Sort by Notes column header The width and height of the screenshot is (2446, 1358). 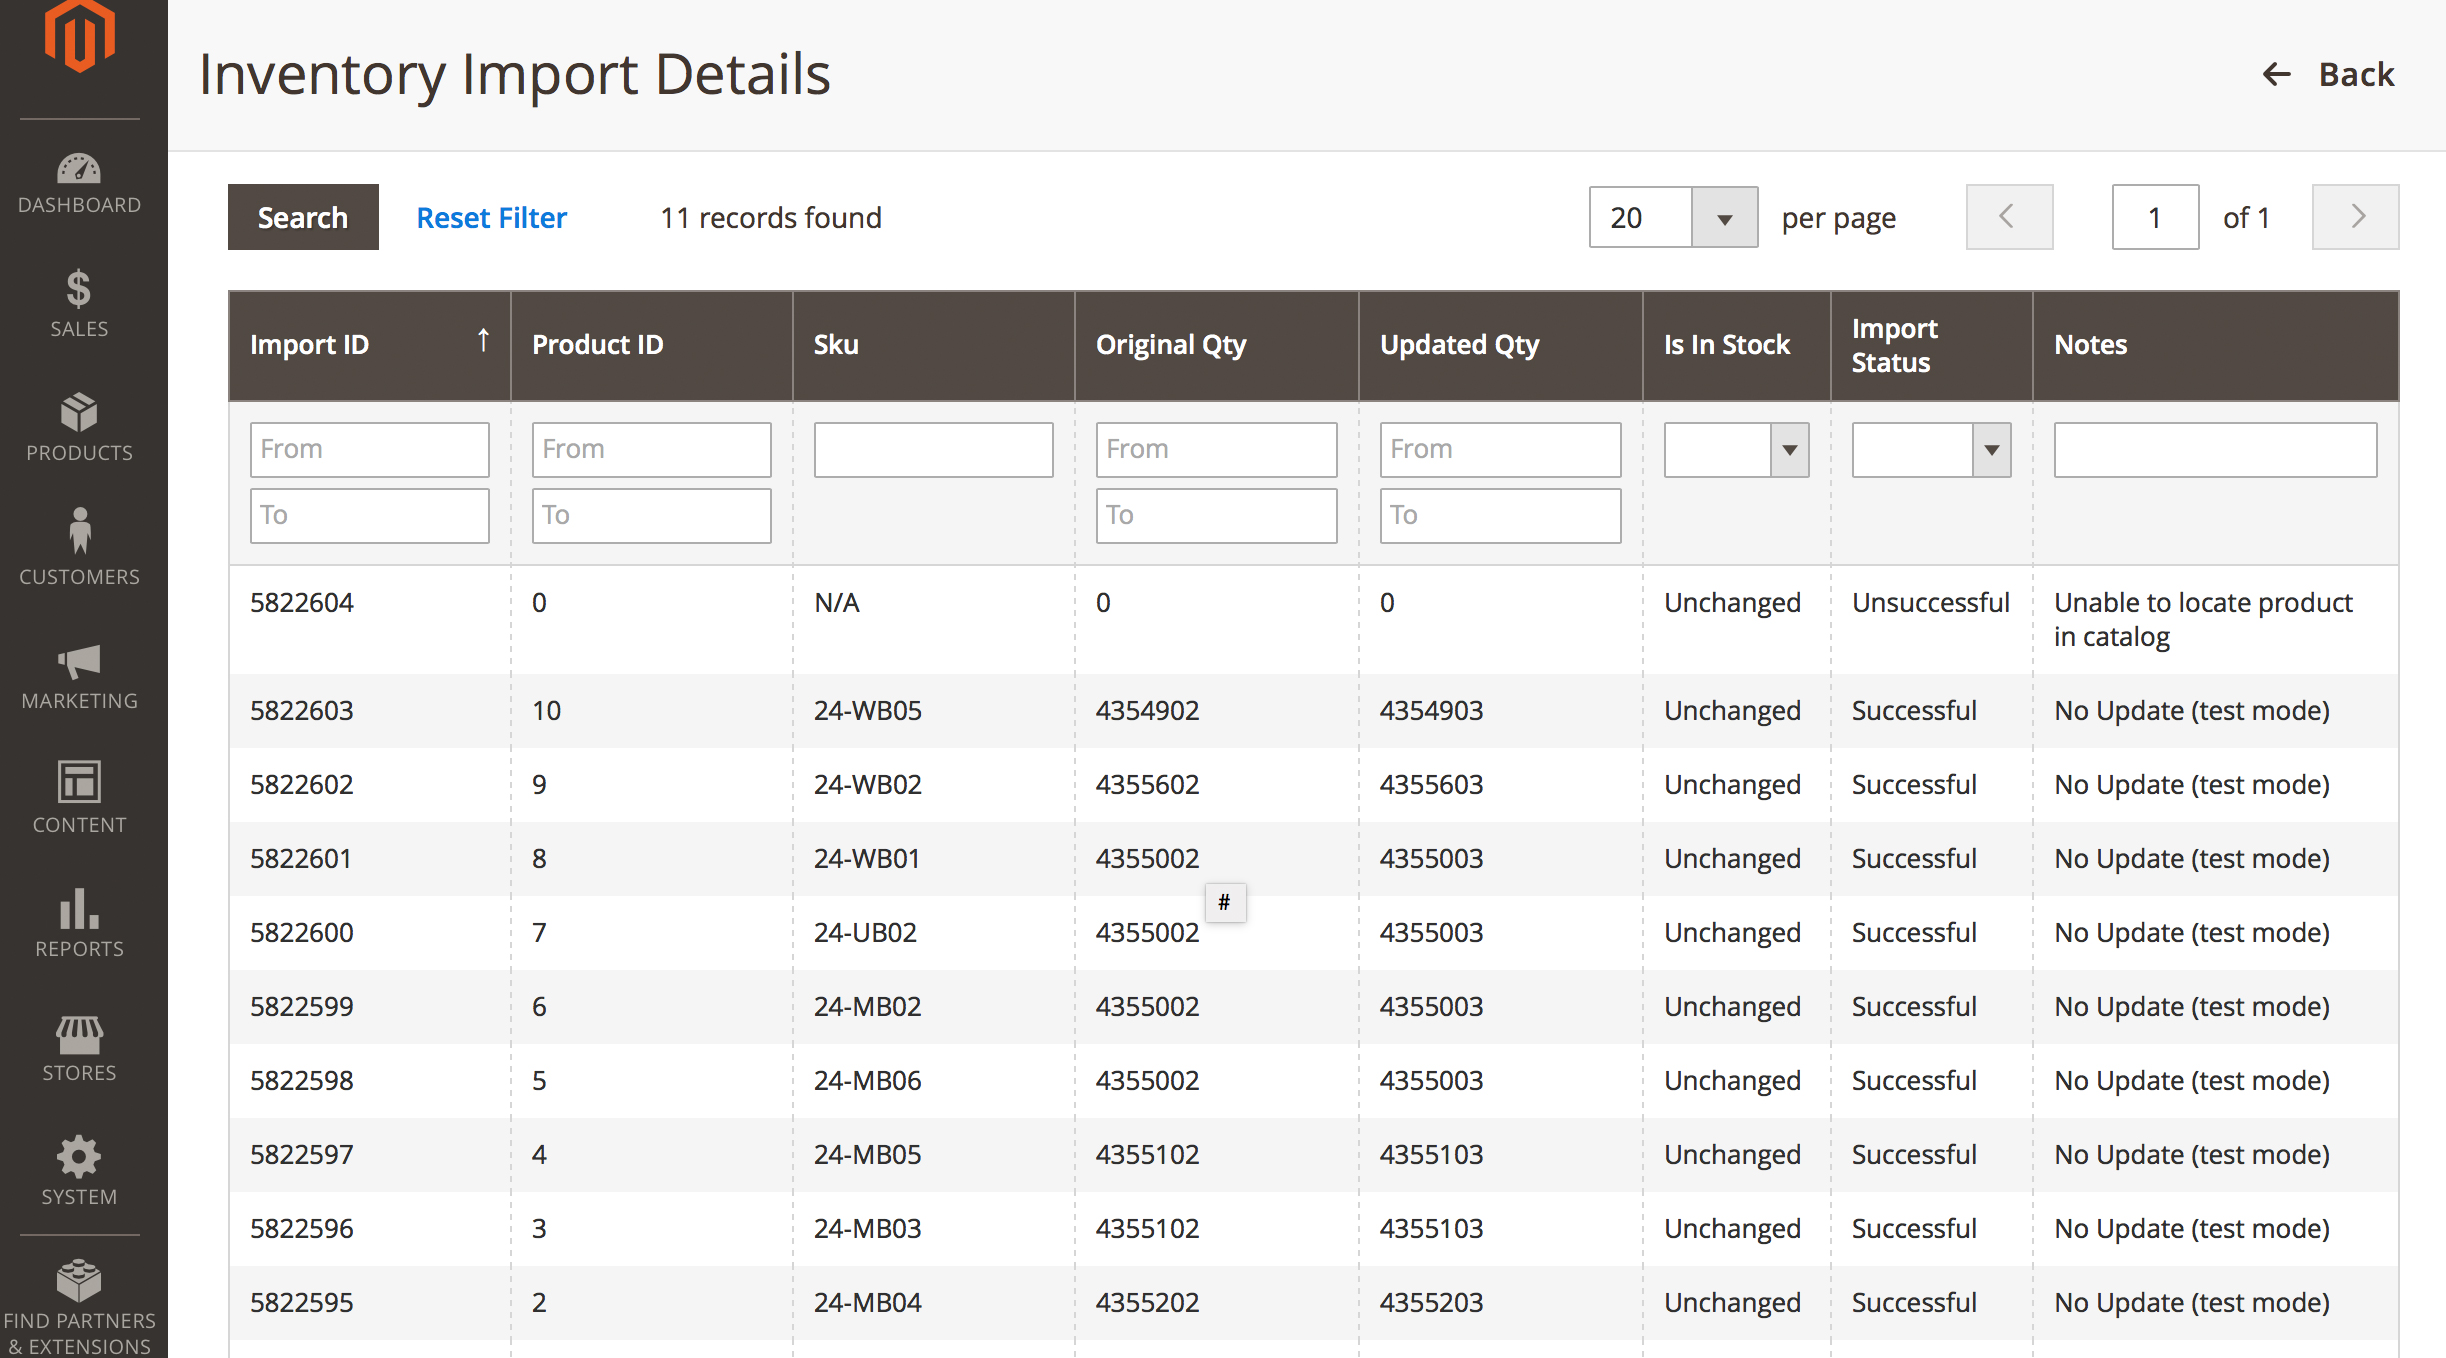click(2216, 345)
